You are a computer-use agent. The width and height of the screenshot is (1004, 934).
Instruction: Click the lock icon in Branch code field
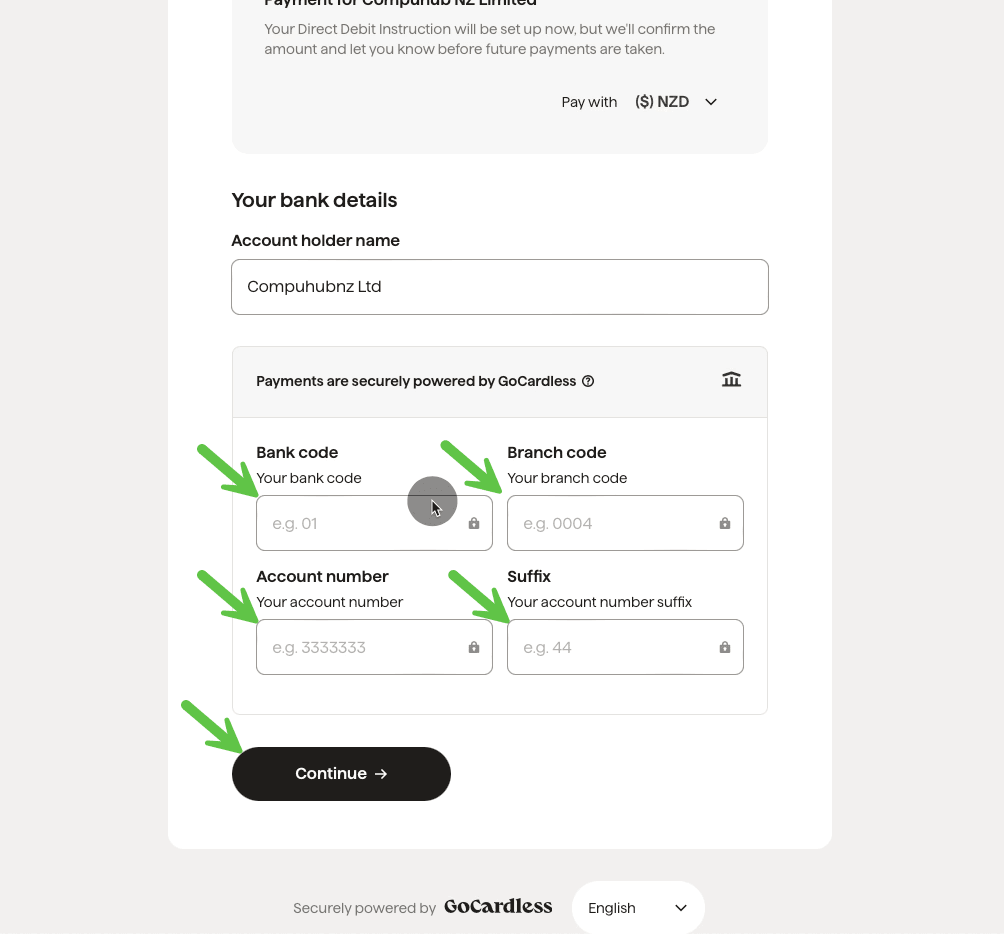pyautogui.click(x=725, y=524)
